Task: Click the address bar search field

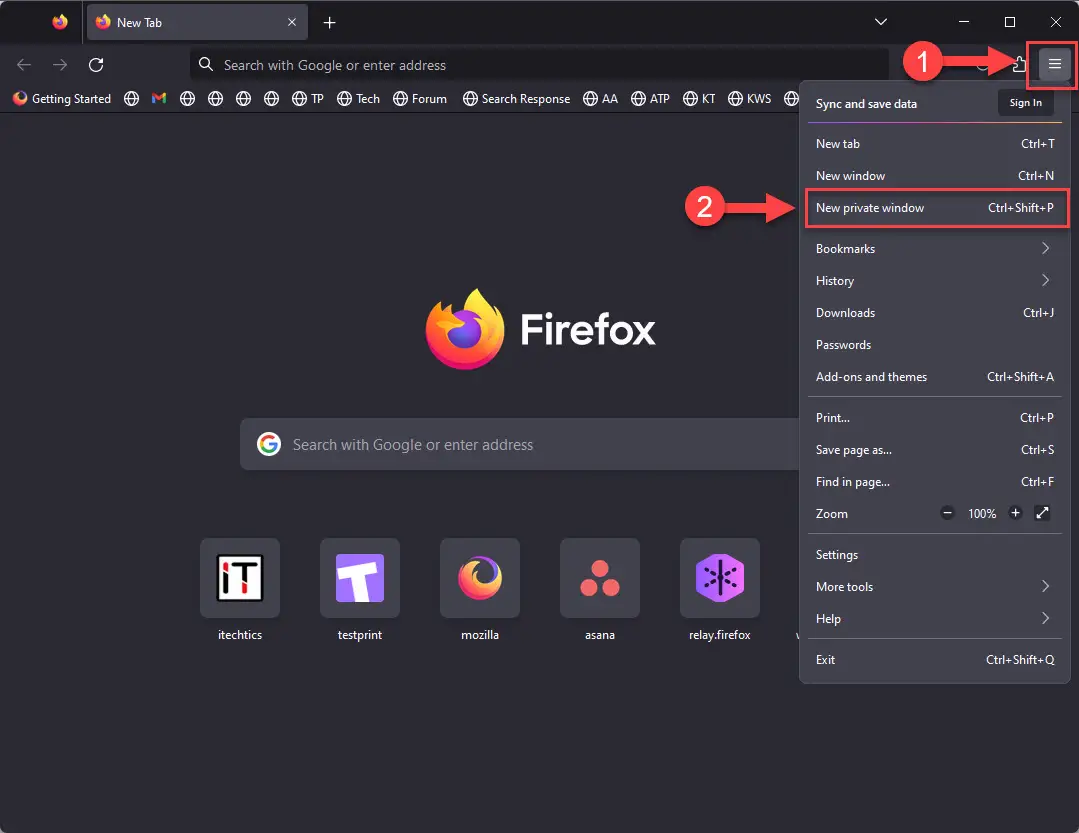Action: tap(539, 65)
